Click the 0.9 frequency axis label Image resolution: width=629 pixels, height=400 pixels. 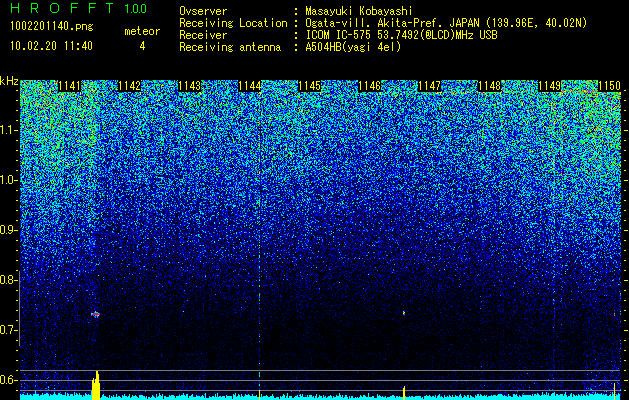pyautogui.click(x=9, y=230)
